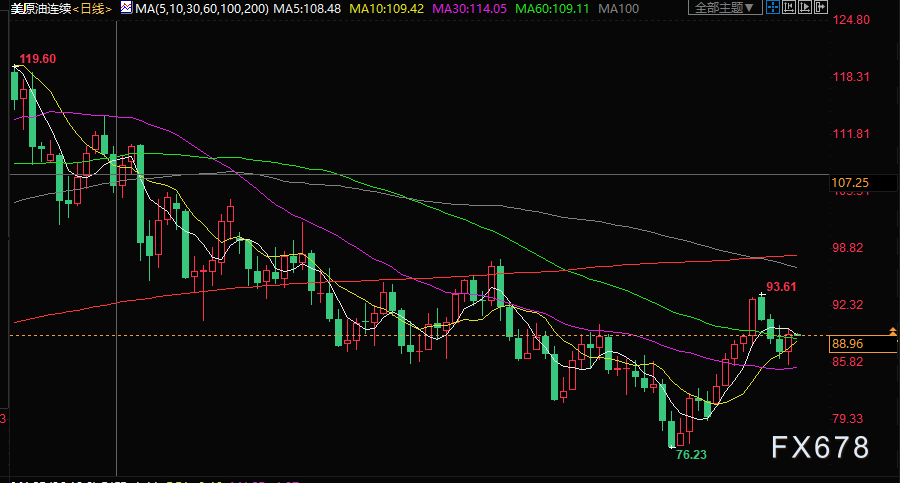Switch period via the 日线 label
The image size is (900, 483).
pyautogui.click(x=93, y=8)
